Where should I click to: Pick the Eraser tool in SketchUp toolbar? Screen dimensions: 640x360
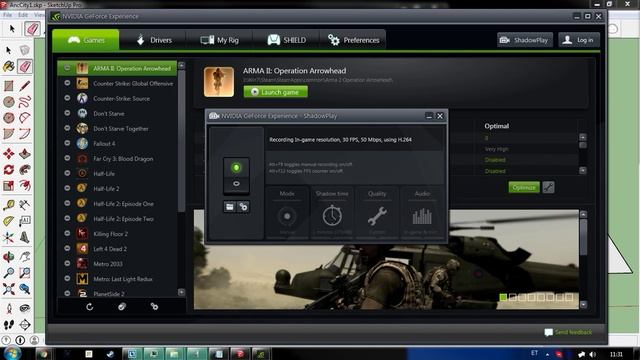click(25, 67)
